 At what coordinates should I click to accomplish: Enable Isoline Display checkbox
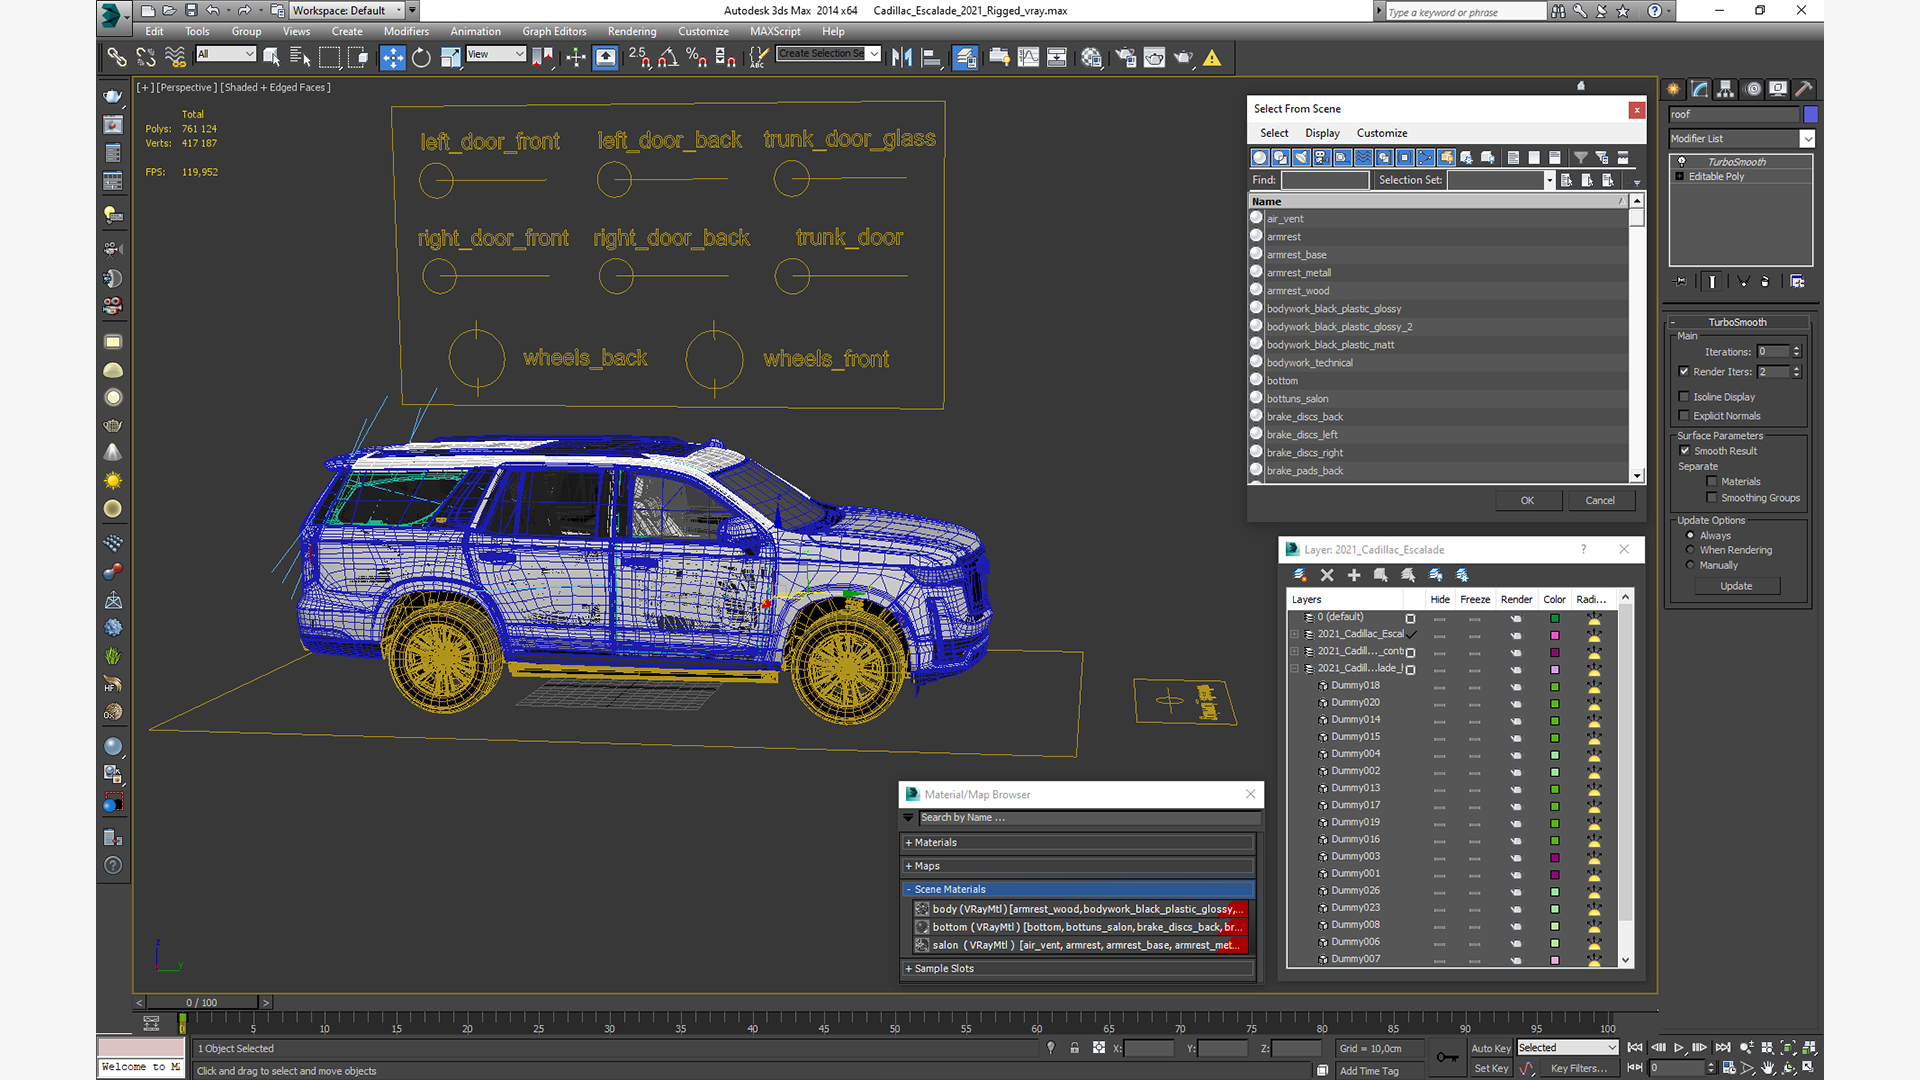point(1684,397)
